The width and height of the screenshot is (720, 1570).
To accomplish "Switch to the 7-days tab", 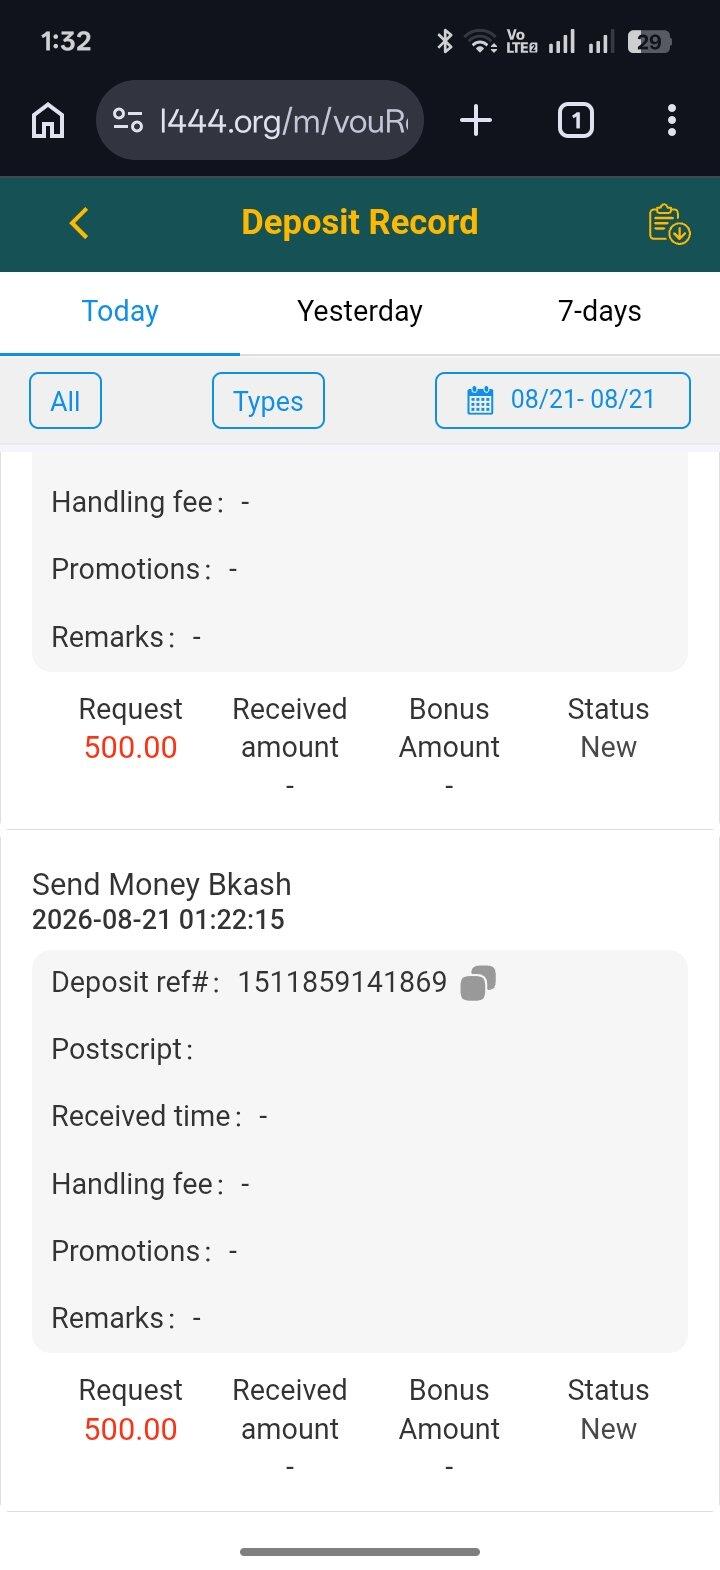I will click(x=600, y=311).
